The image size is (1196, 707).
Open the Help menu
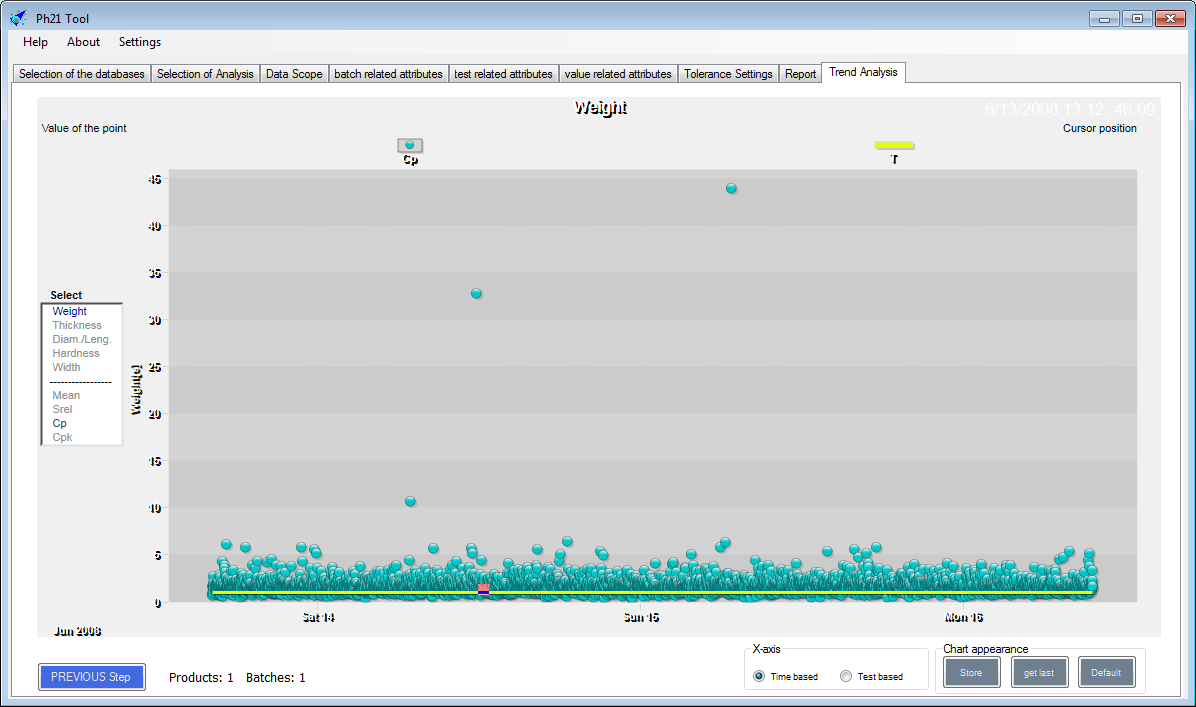36,42
